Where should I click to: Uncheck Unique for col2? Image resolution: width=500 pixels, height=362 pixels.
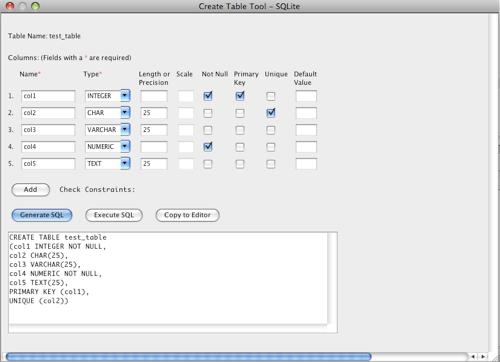[x=271, y=113]
